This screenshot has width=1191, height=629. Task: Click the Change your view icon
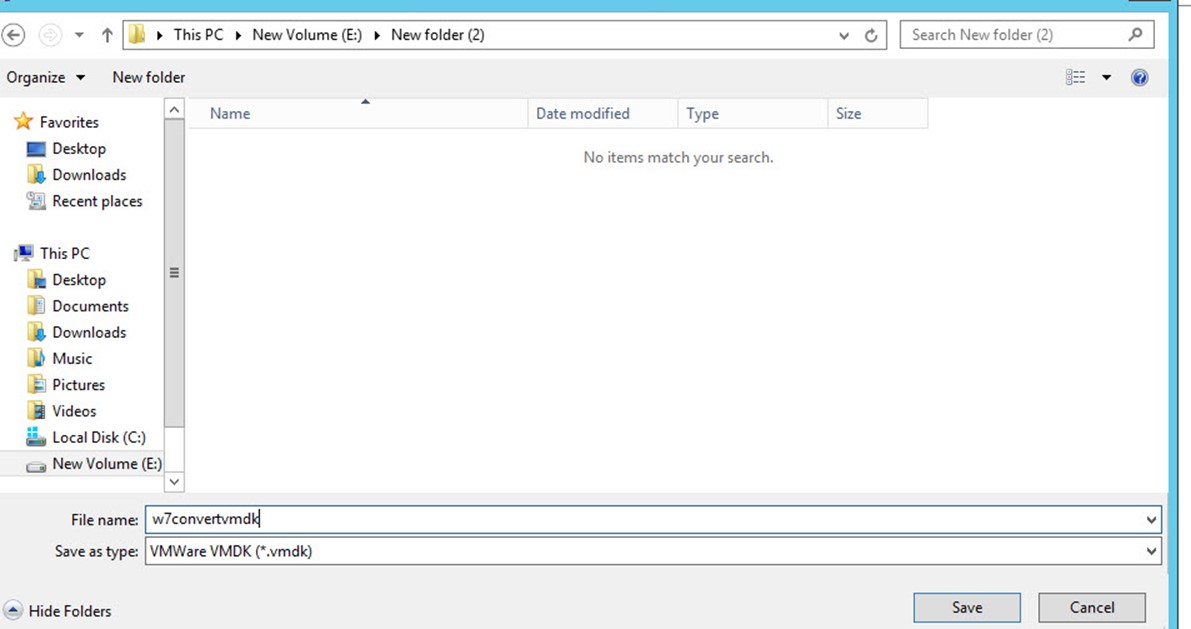[1075, 78]
